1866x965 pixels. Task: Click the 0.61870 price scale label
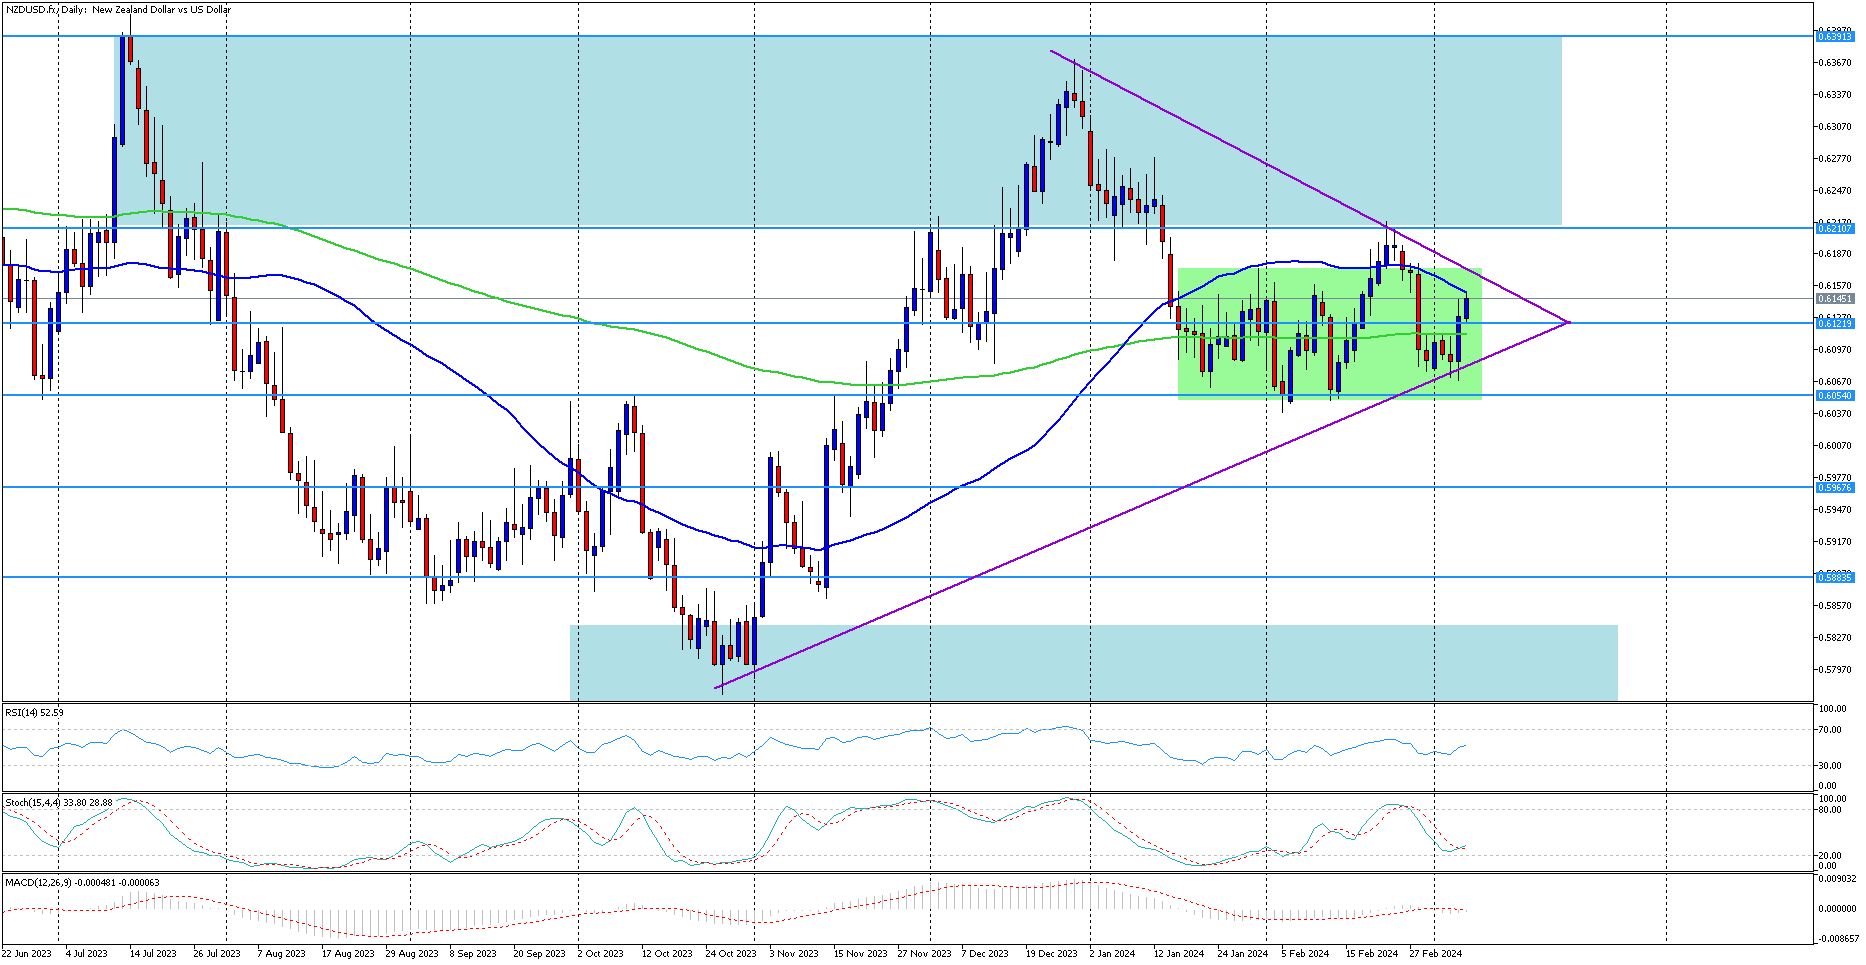(x=1835, y=254)
